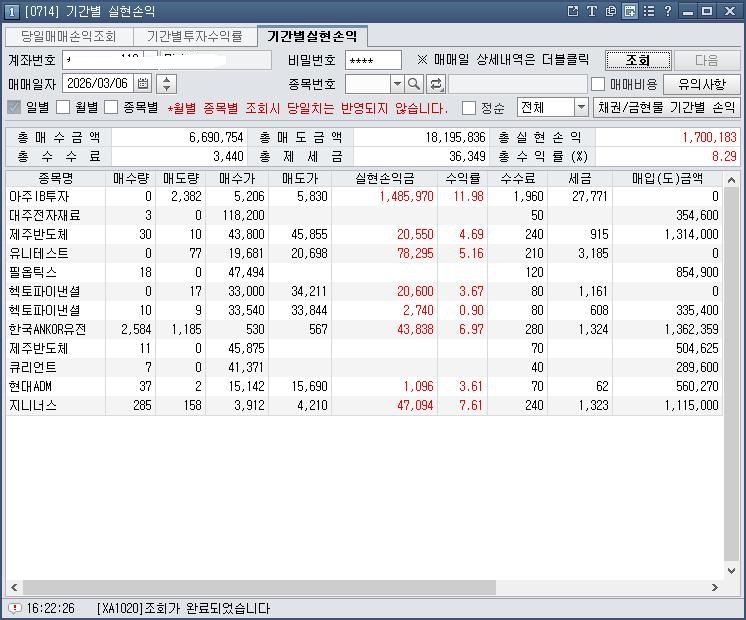Viewport: 746px width, 620px height.
Task: Check the 정순 checkbox
Action: (469, 108)
